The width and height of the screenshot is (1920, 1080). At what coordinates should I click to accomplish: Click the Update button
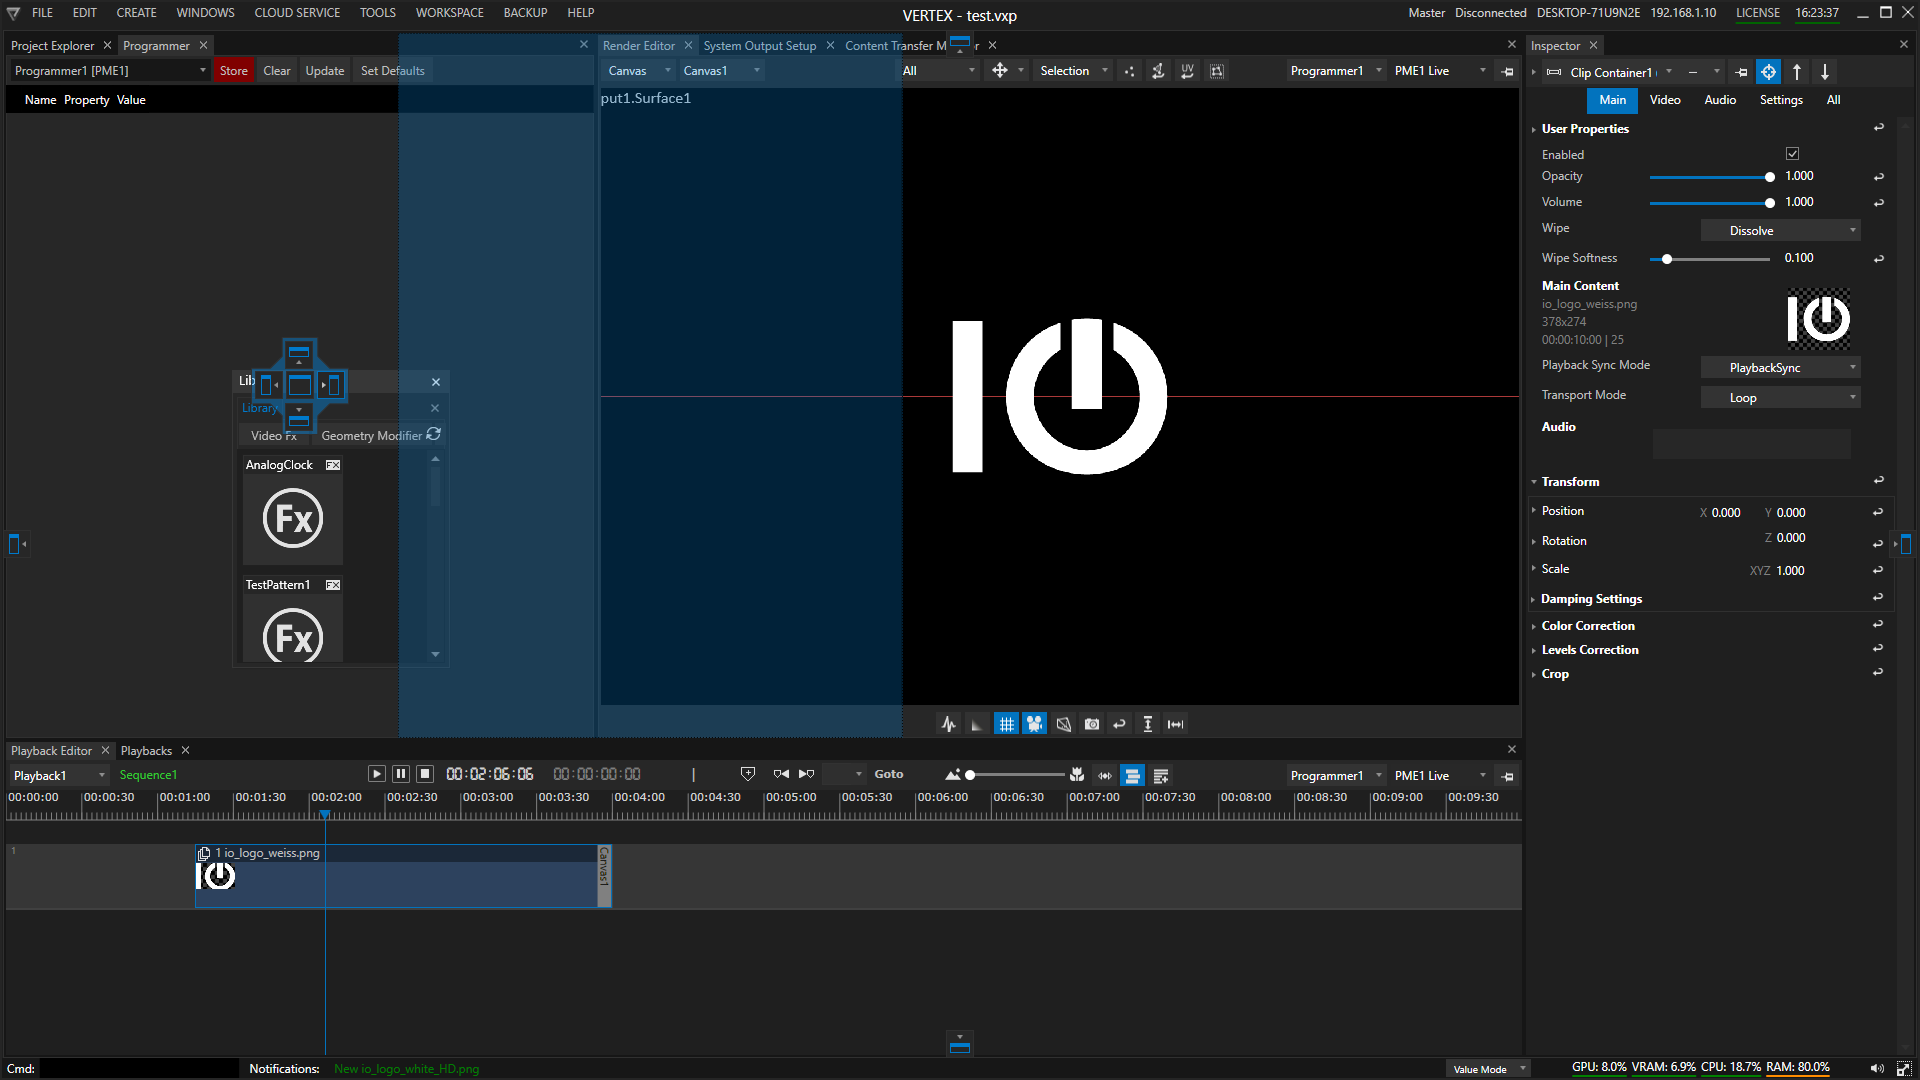324,71
